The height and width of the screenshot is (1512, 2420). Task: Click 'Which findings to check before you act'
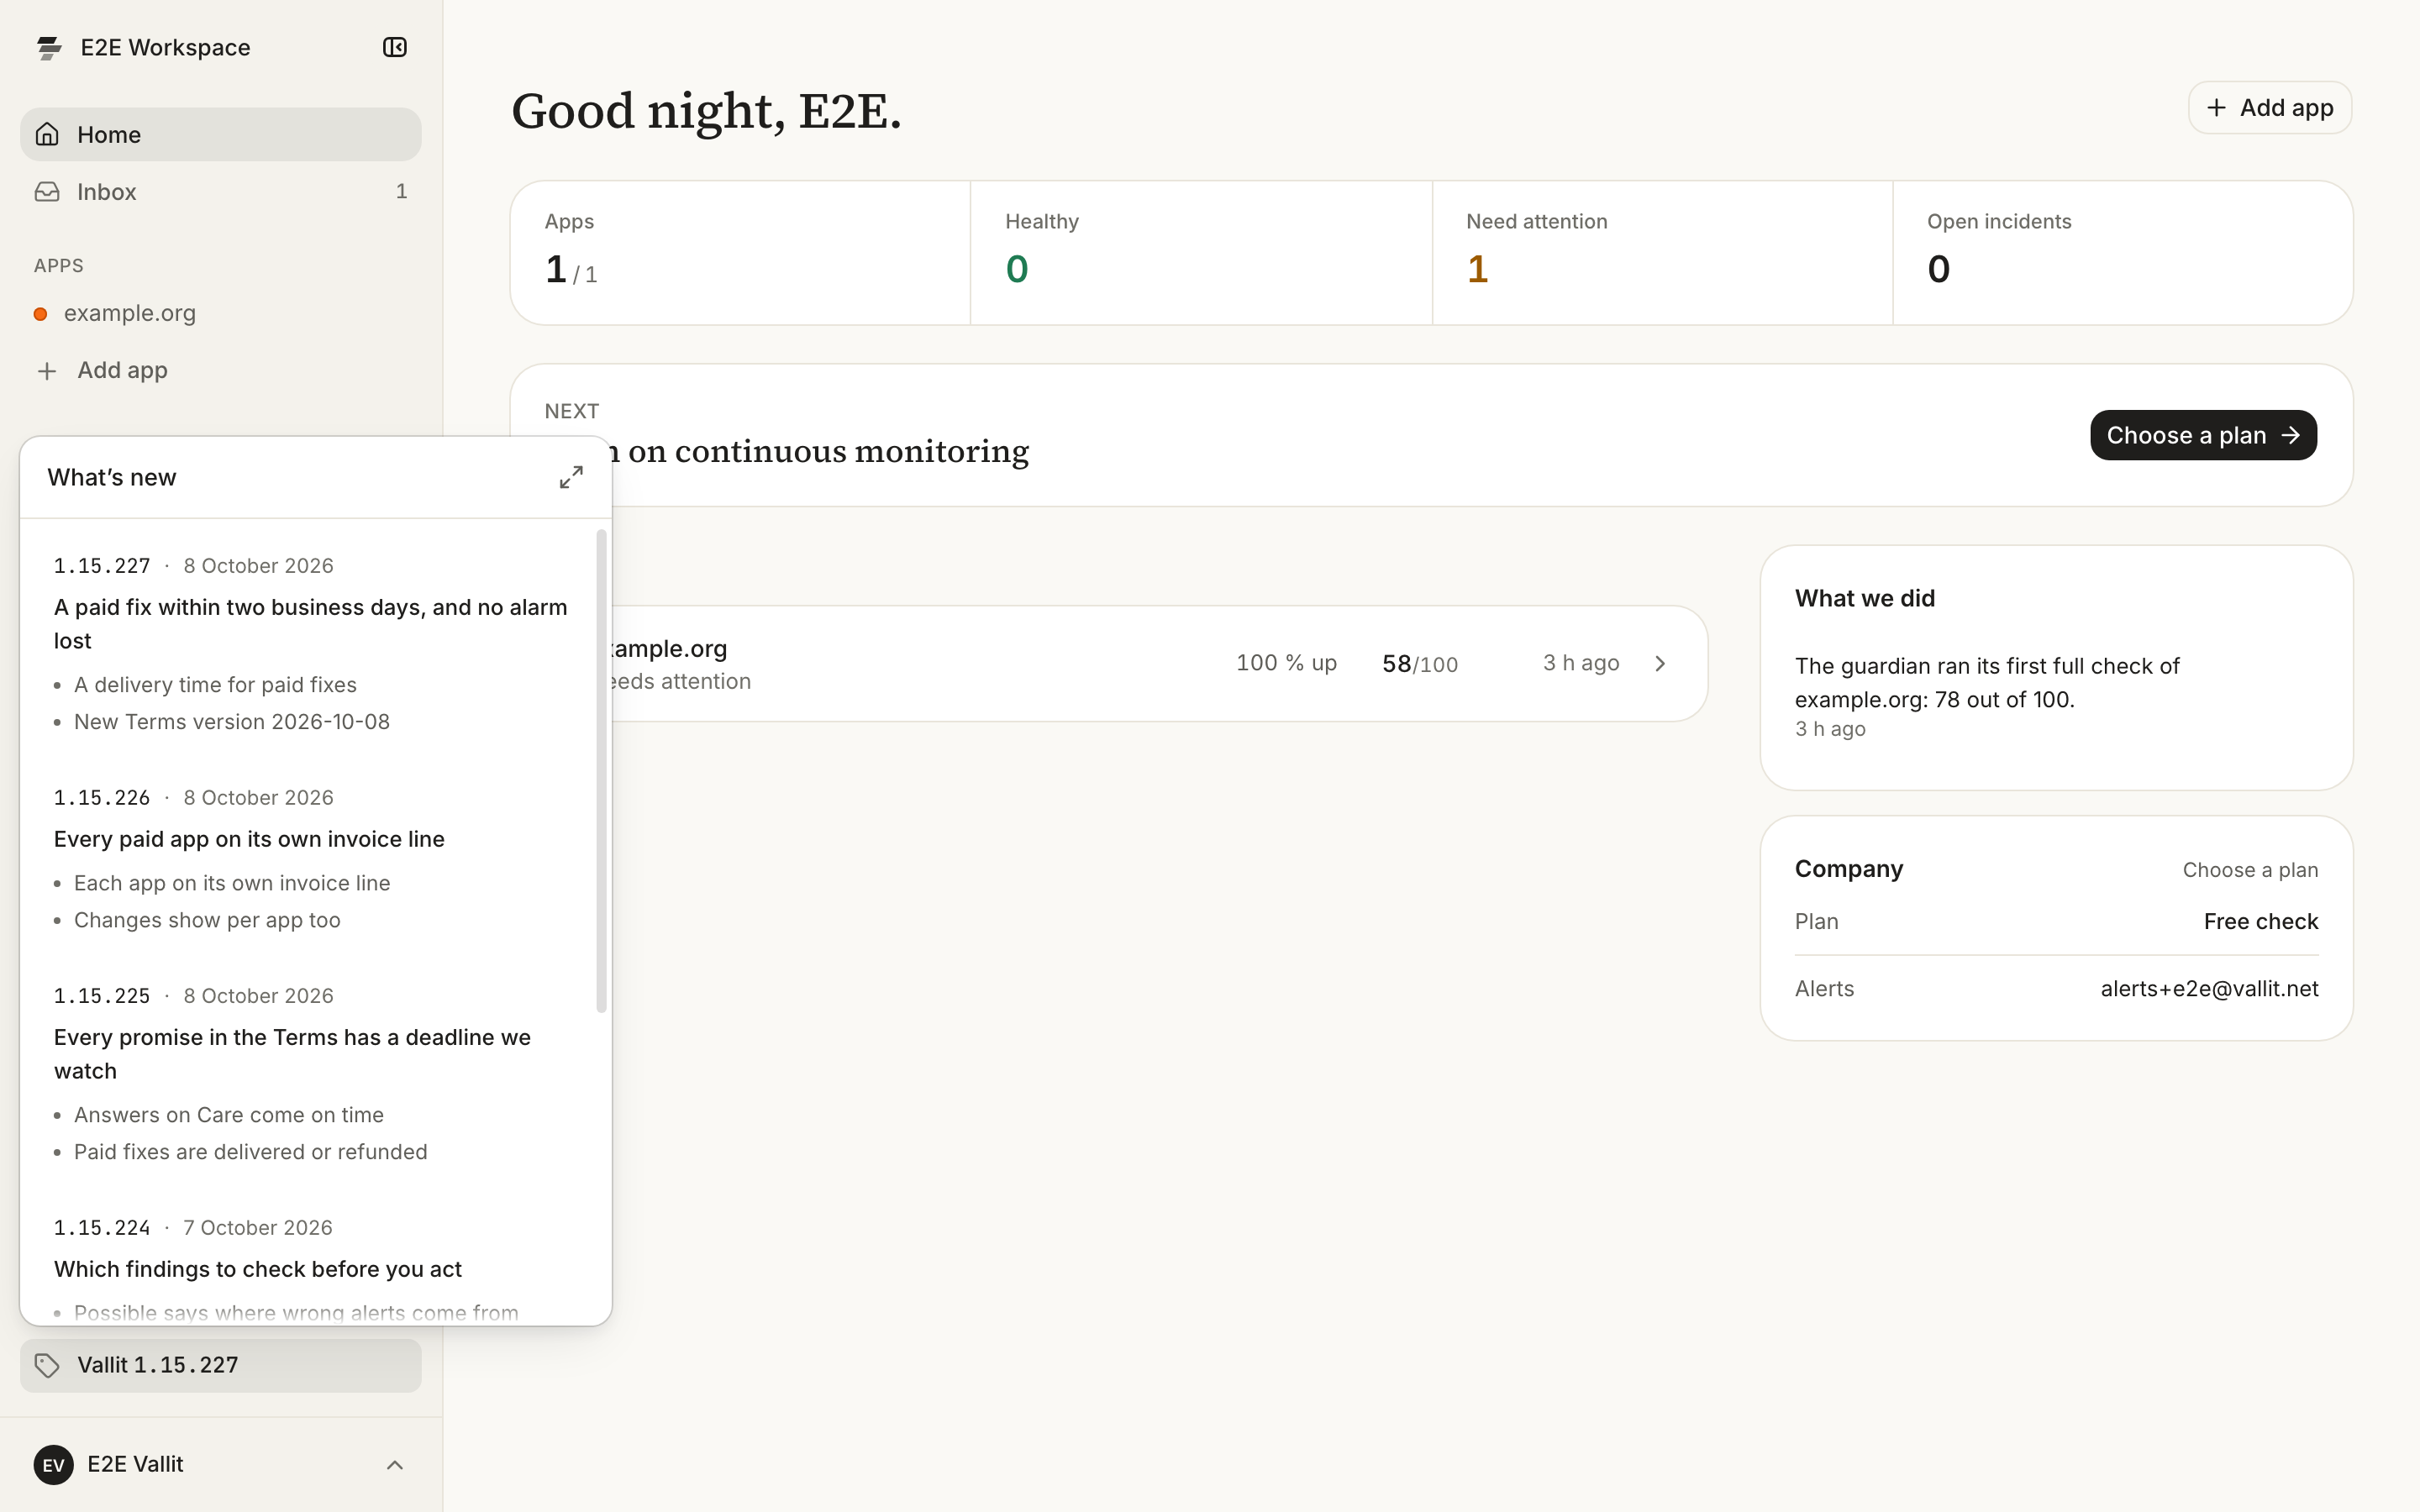click(x=258, y=1269)
